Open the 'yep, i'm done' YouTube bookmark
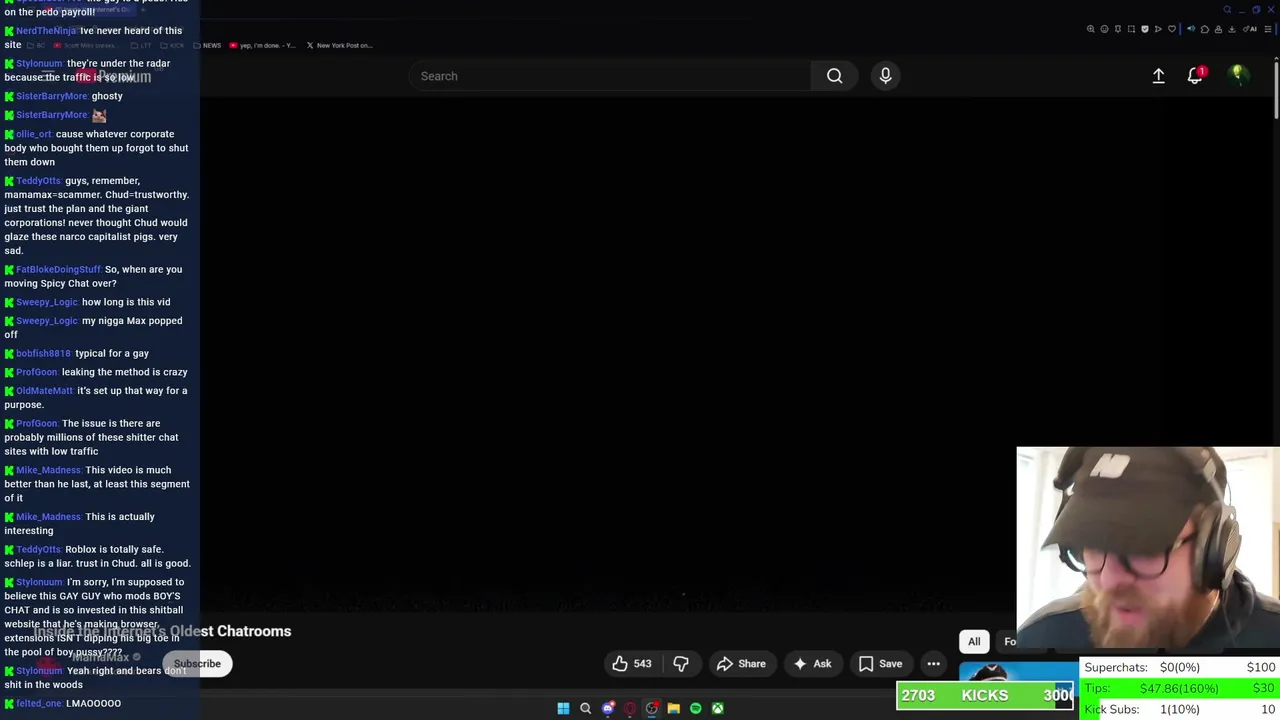 (262, 45)
